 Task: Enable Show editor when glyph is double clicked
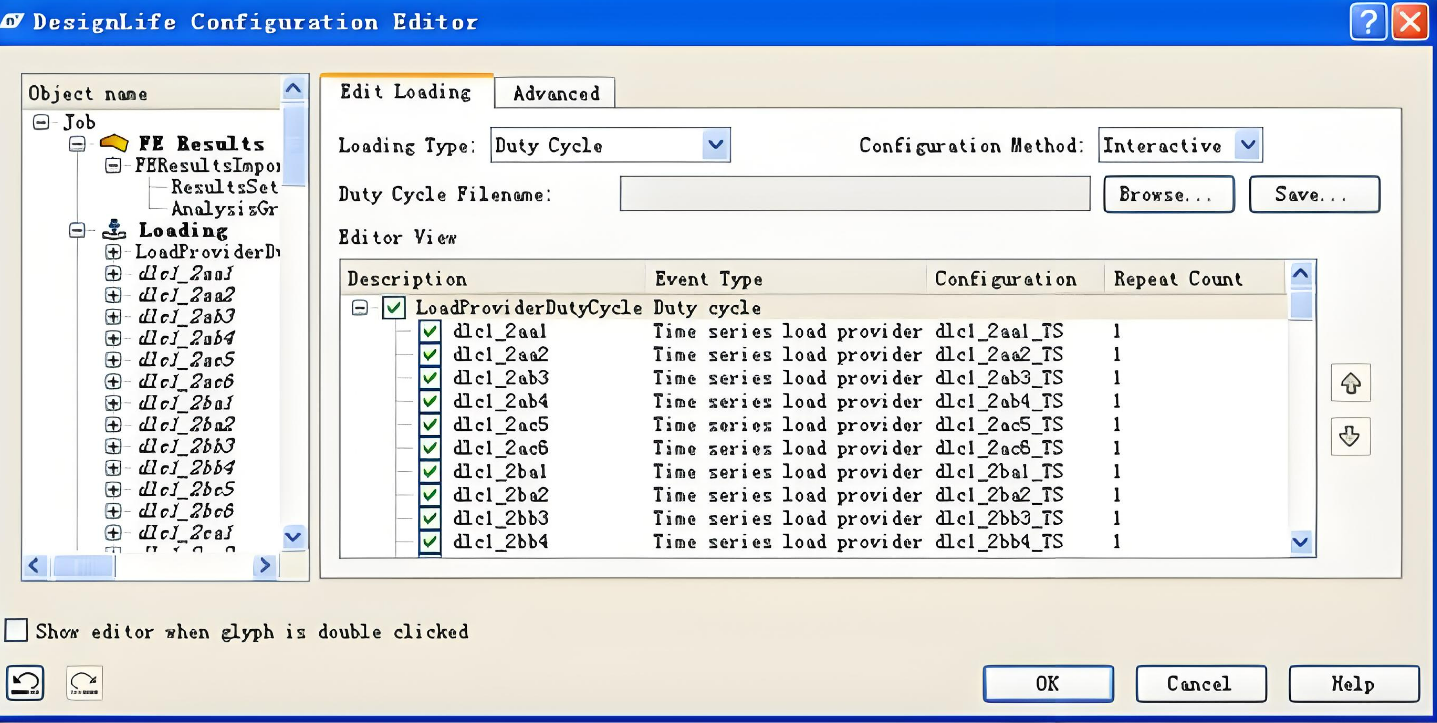(17, 631)
